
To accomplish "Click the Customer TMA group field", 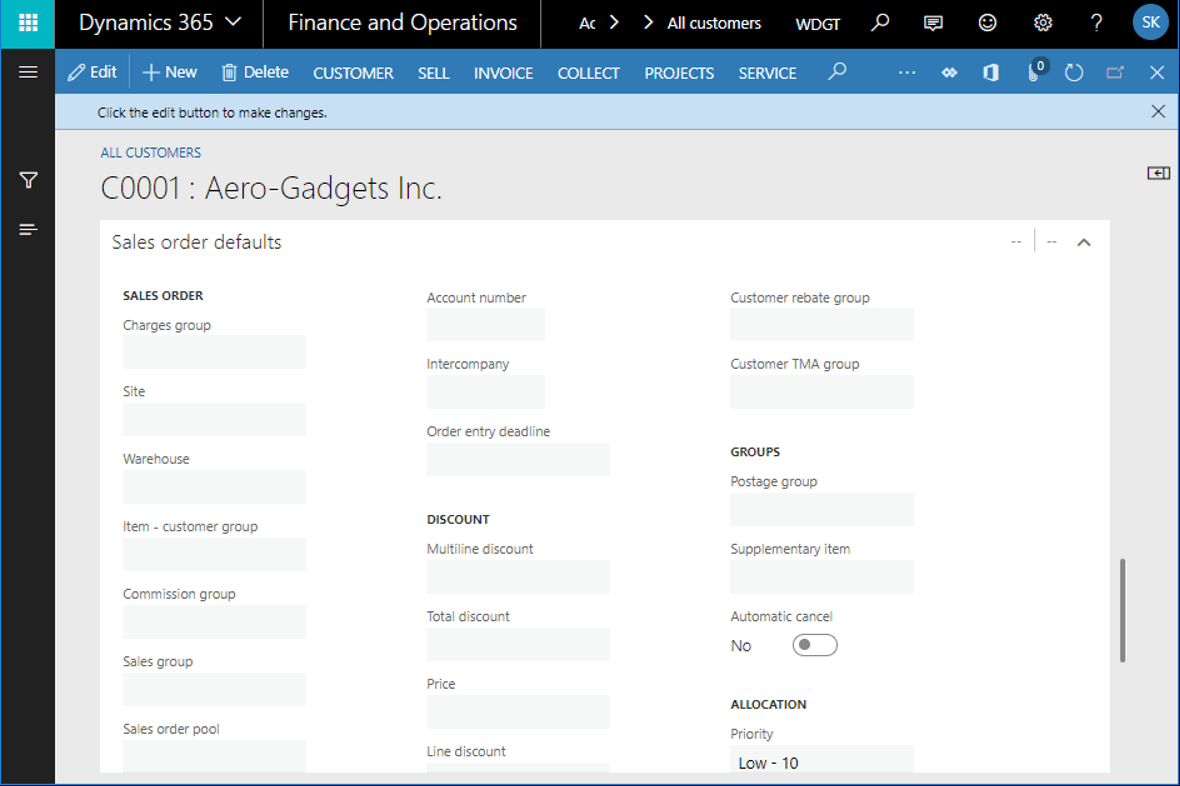I will coord(822,391).
